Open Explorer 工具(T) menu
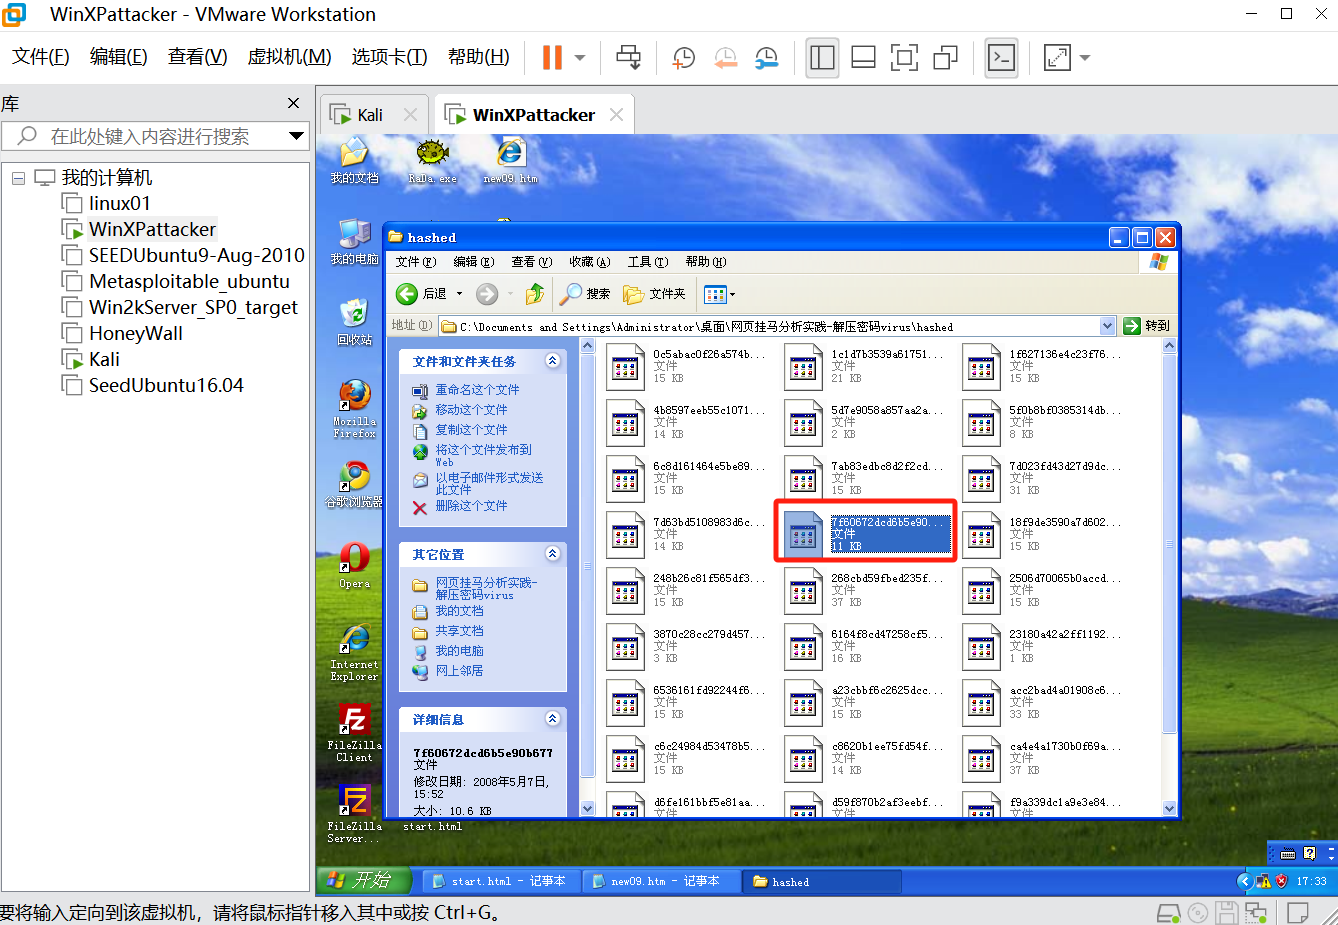This screenshot has height=925, width=1338. point(647,262)
